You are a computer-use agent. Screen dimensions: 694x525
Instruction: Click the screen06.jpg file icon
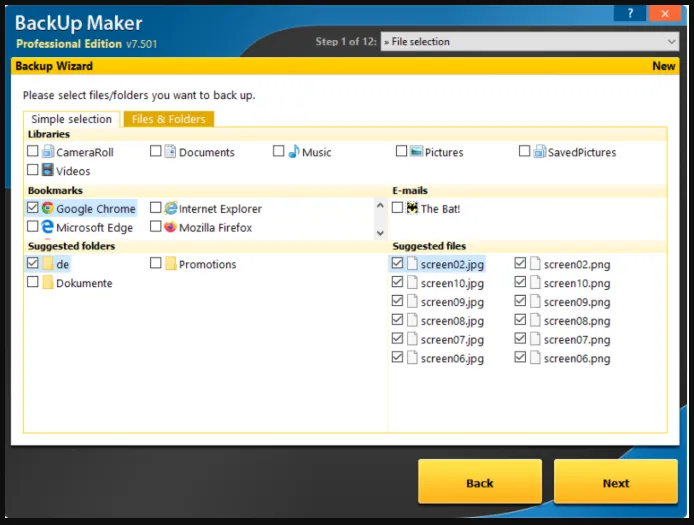[x=413, y=358]
